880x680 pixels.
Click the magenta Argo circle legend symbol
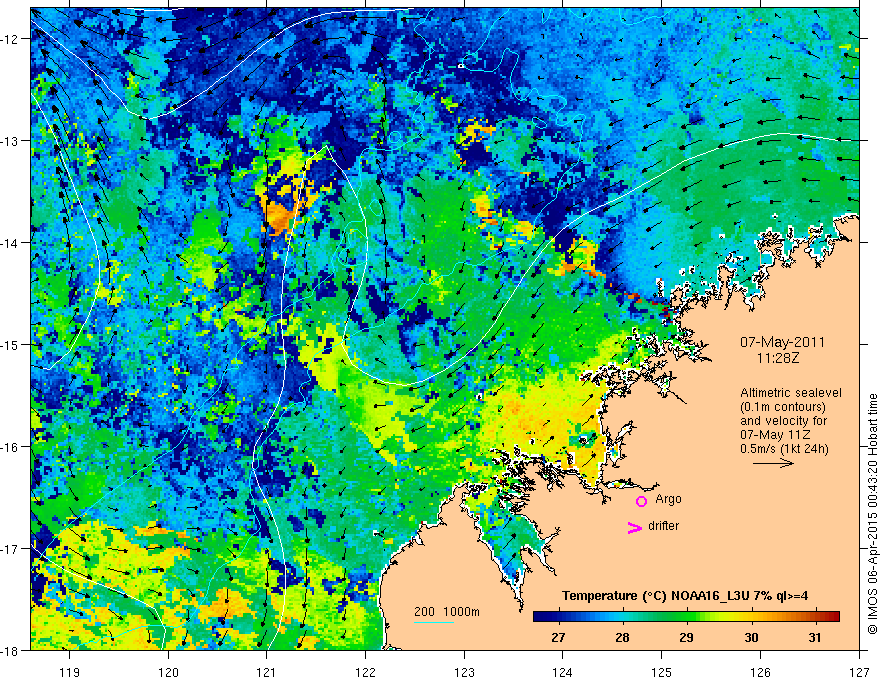coord(641,501)
